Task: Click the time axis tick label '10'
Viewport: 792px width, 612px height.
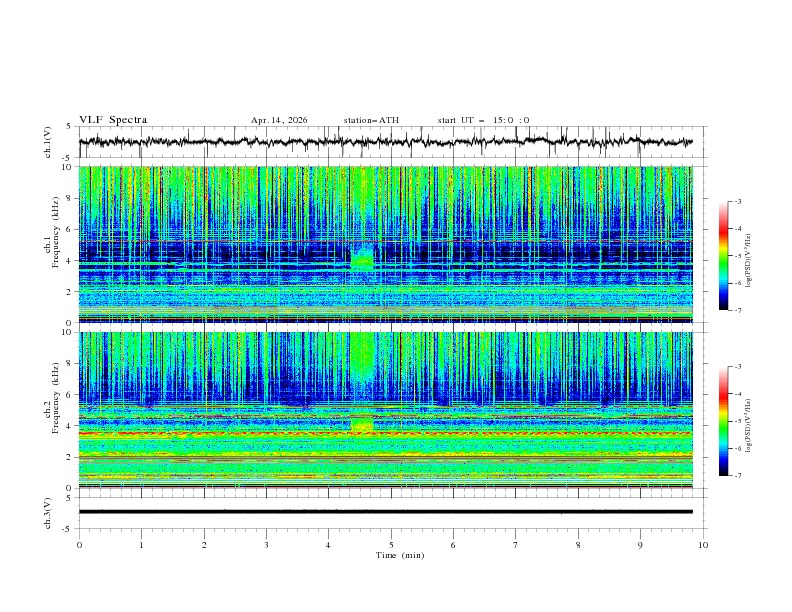Action: tap(703, 545)
